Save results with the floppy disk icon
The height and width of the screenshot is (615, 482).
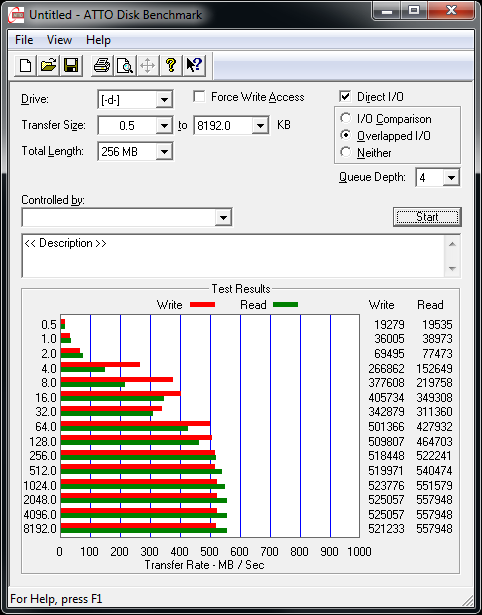click(x=71, y=65)
